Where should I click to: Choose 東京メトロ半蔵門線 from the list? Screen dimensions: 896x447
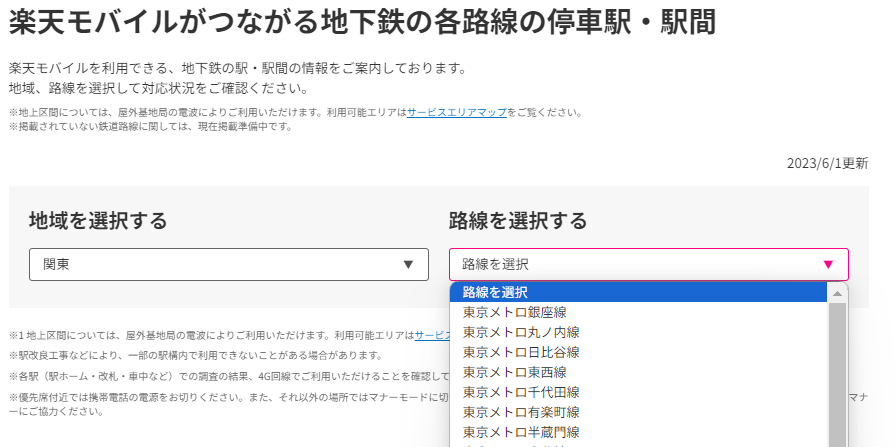pyautogui.click(x=638, y=432)
